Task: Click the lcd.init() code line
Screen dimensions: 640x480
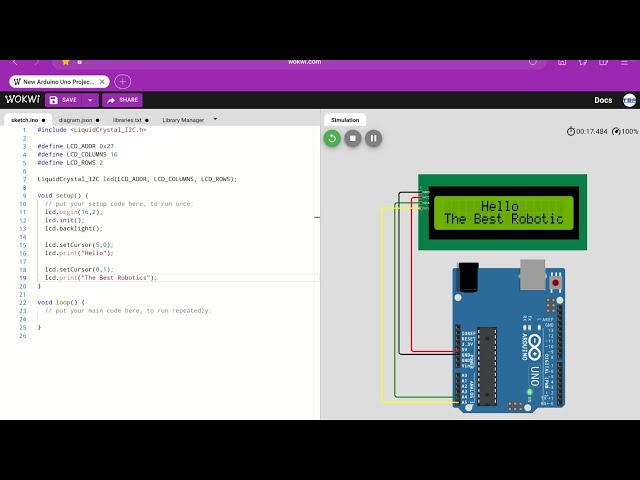Action: click(64, 220)
